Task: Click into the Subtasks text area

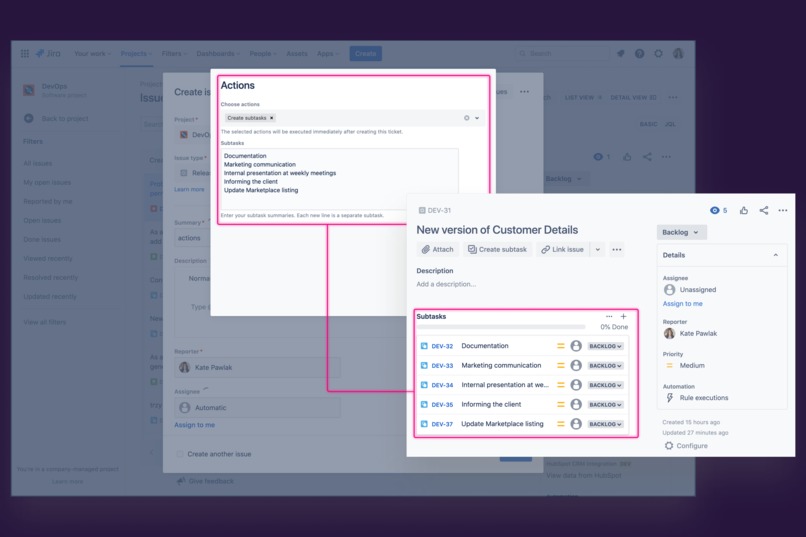Action: tap(339, 178)
